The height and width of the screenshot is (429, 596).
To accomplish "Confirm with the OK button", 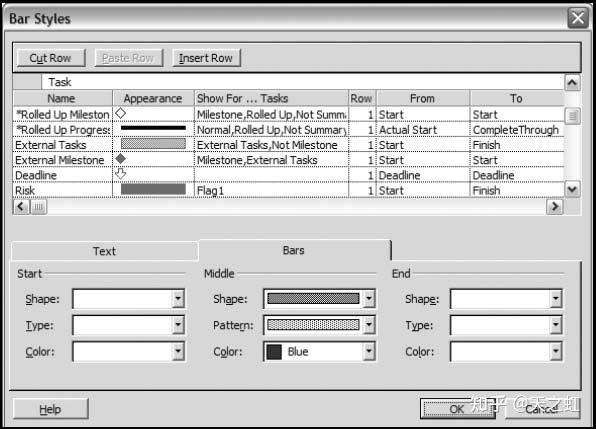I will click(457, 409).
